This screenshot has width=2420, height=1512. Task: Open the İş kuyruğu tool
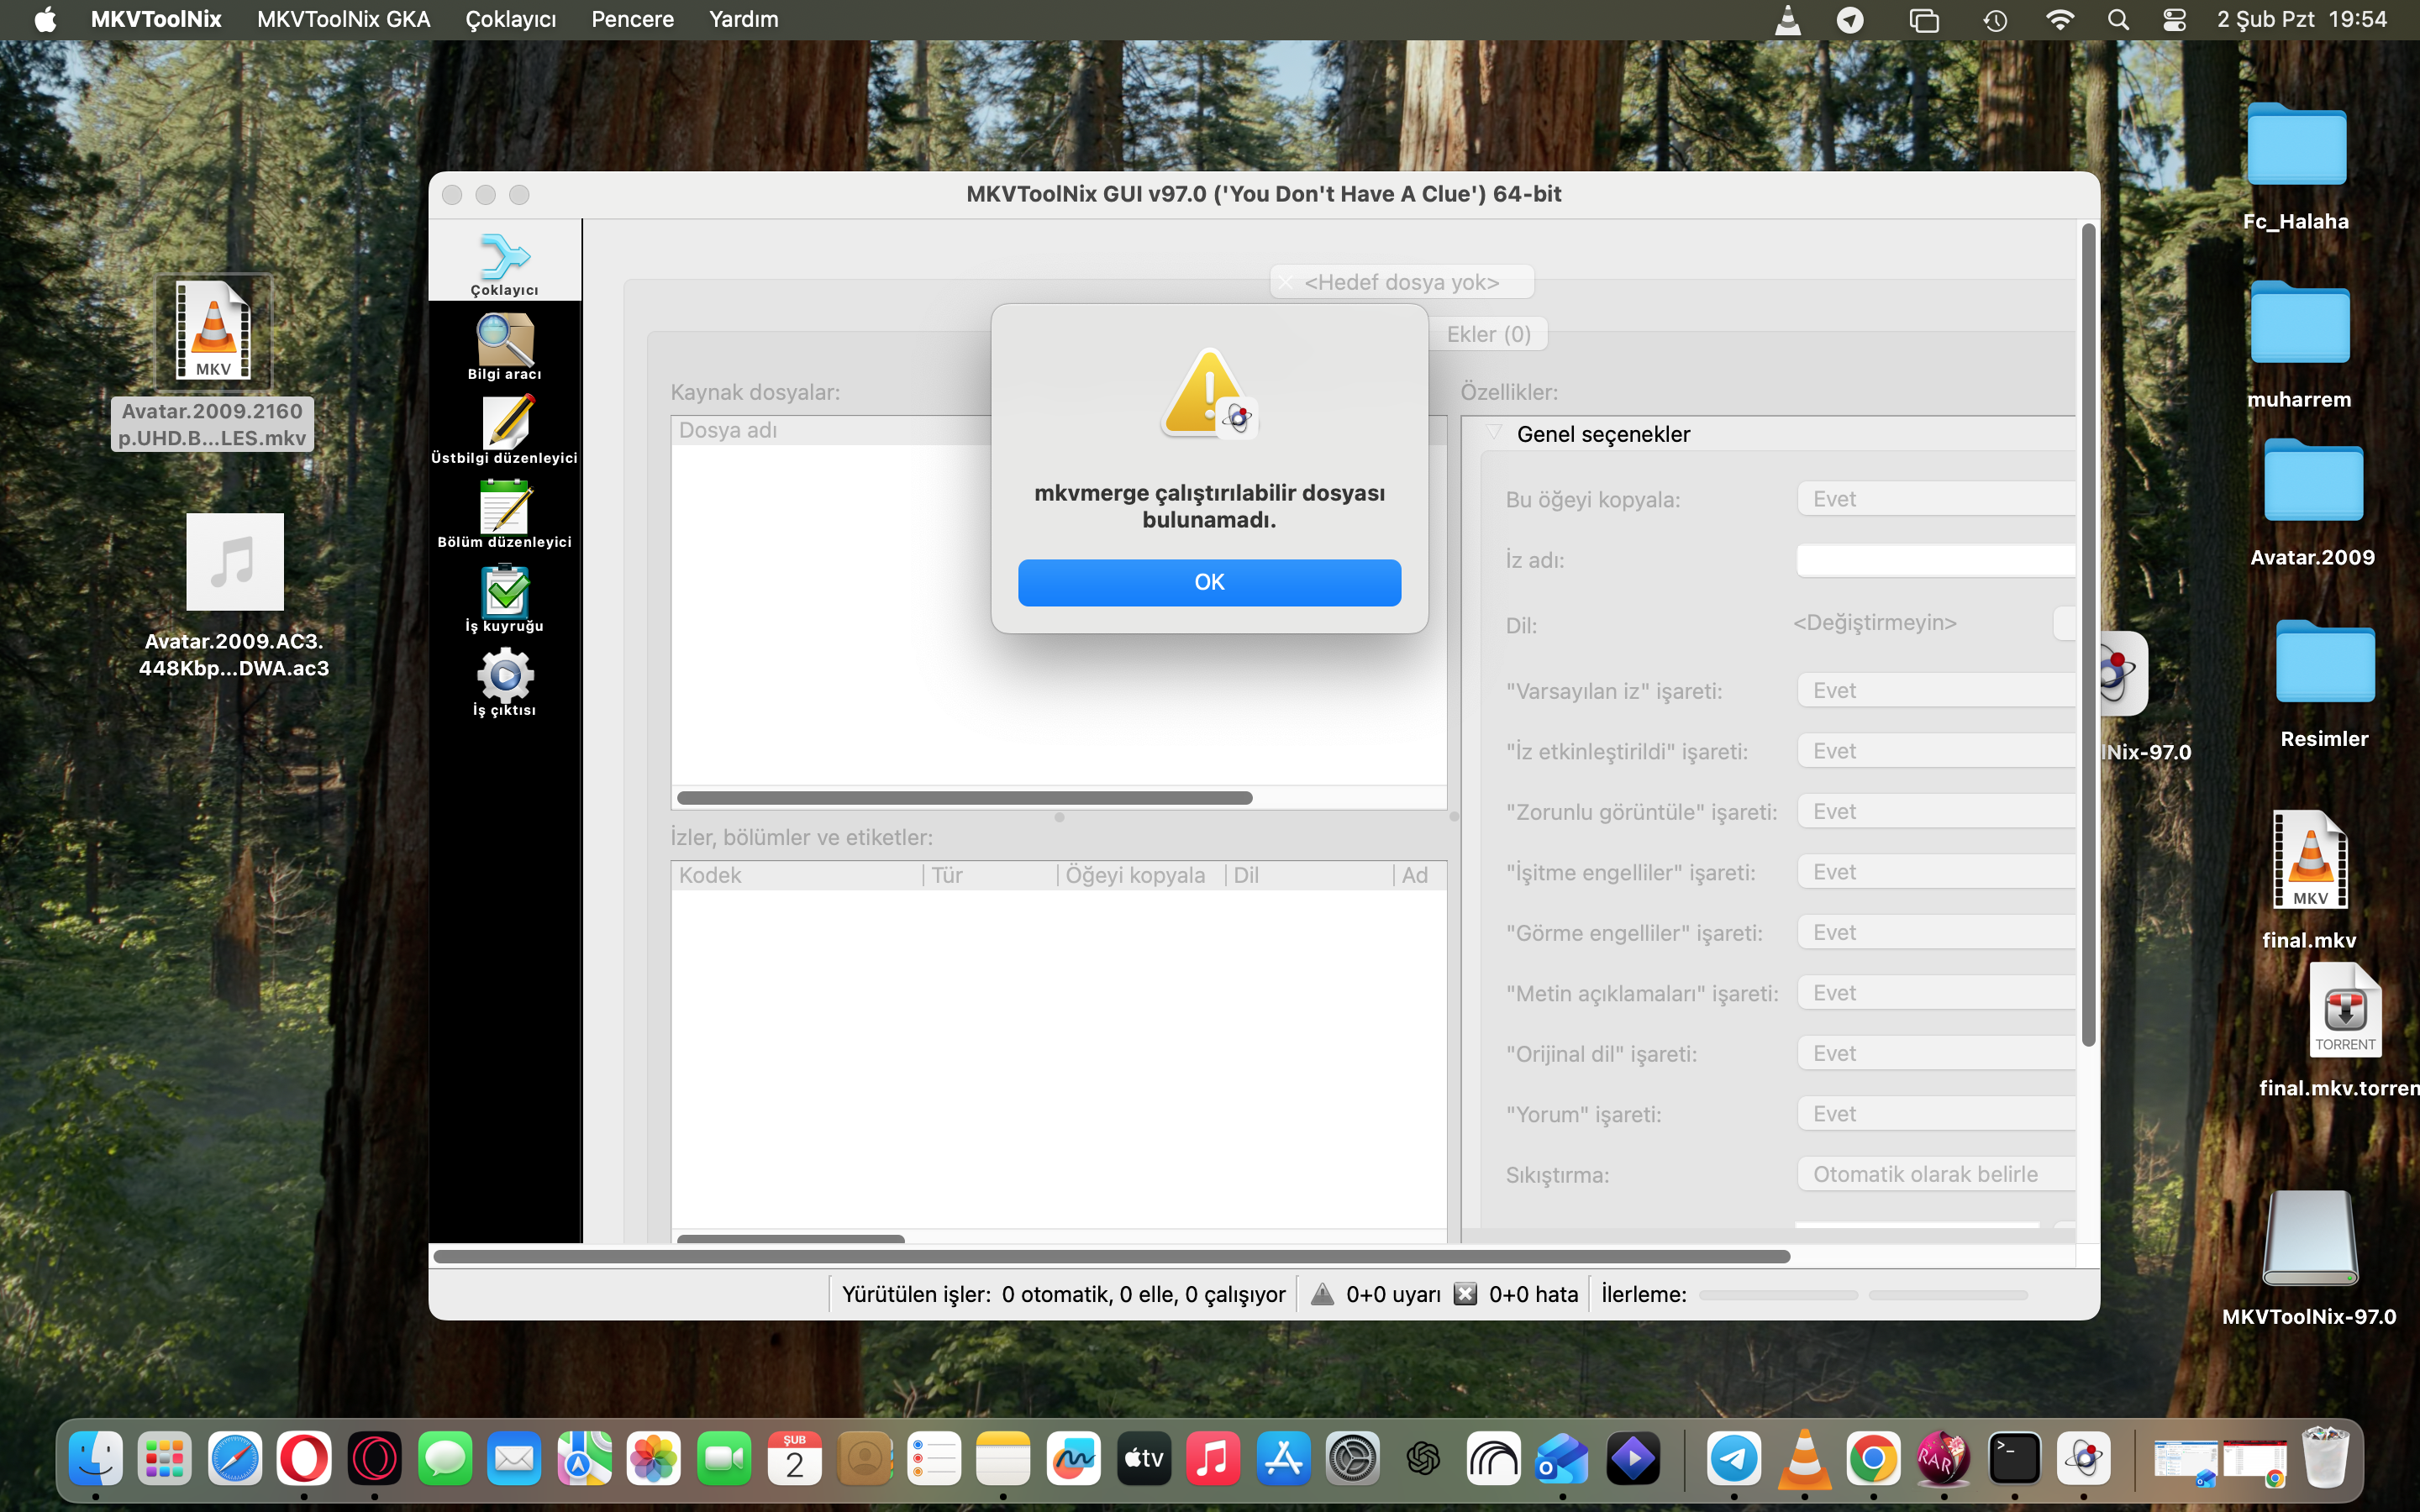click(504, 599)
